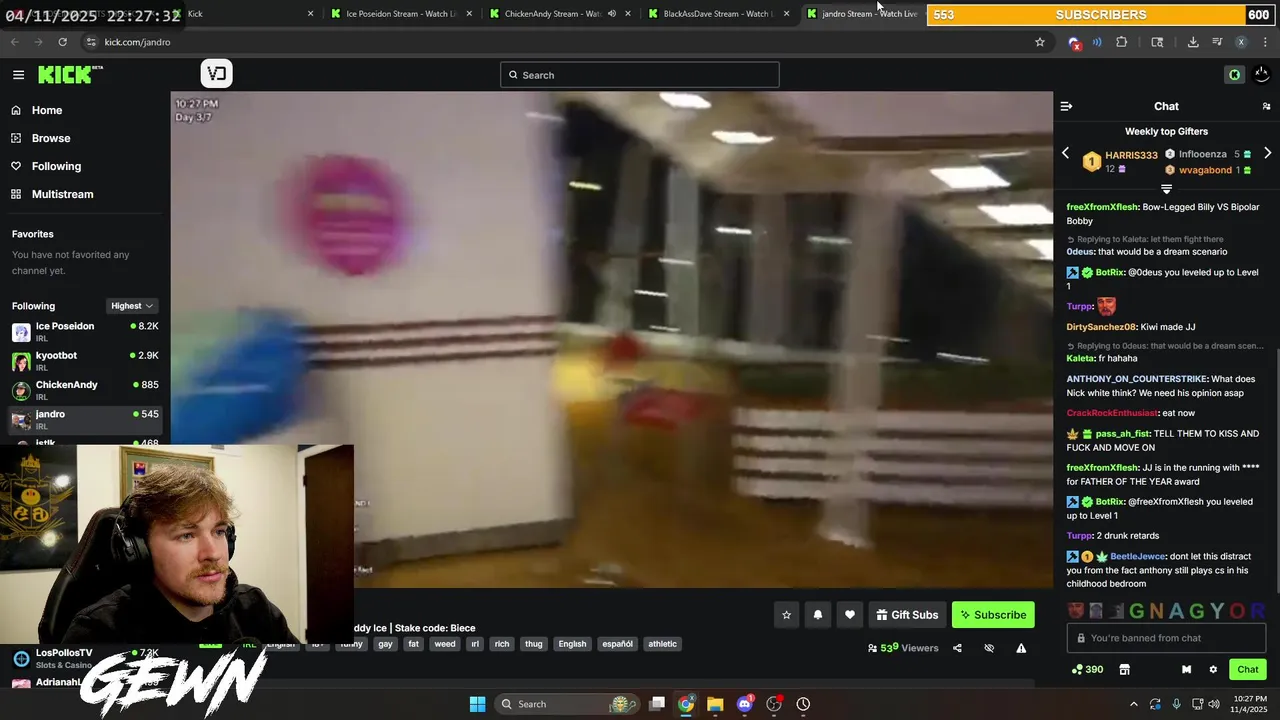Viewport: 1280px width, 720px height.
Task: Click the English stream tag
Action: [x=572, y=644]
